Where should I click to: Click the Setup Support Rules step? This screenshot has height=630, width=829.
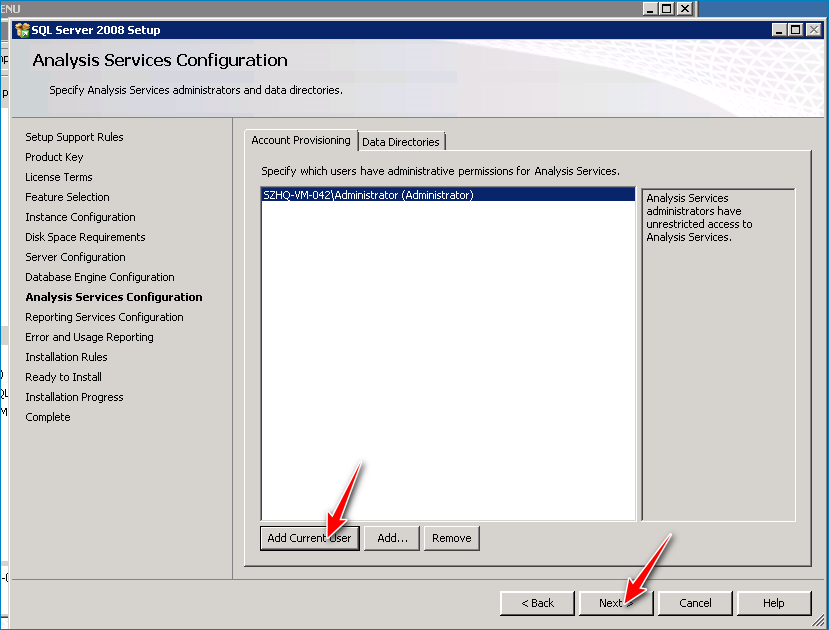74,137
